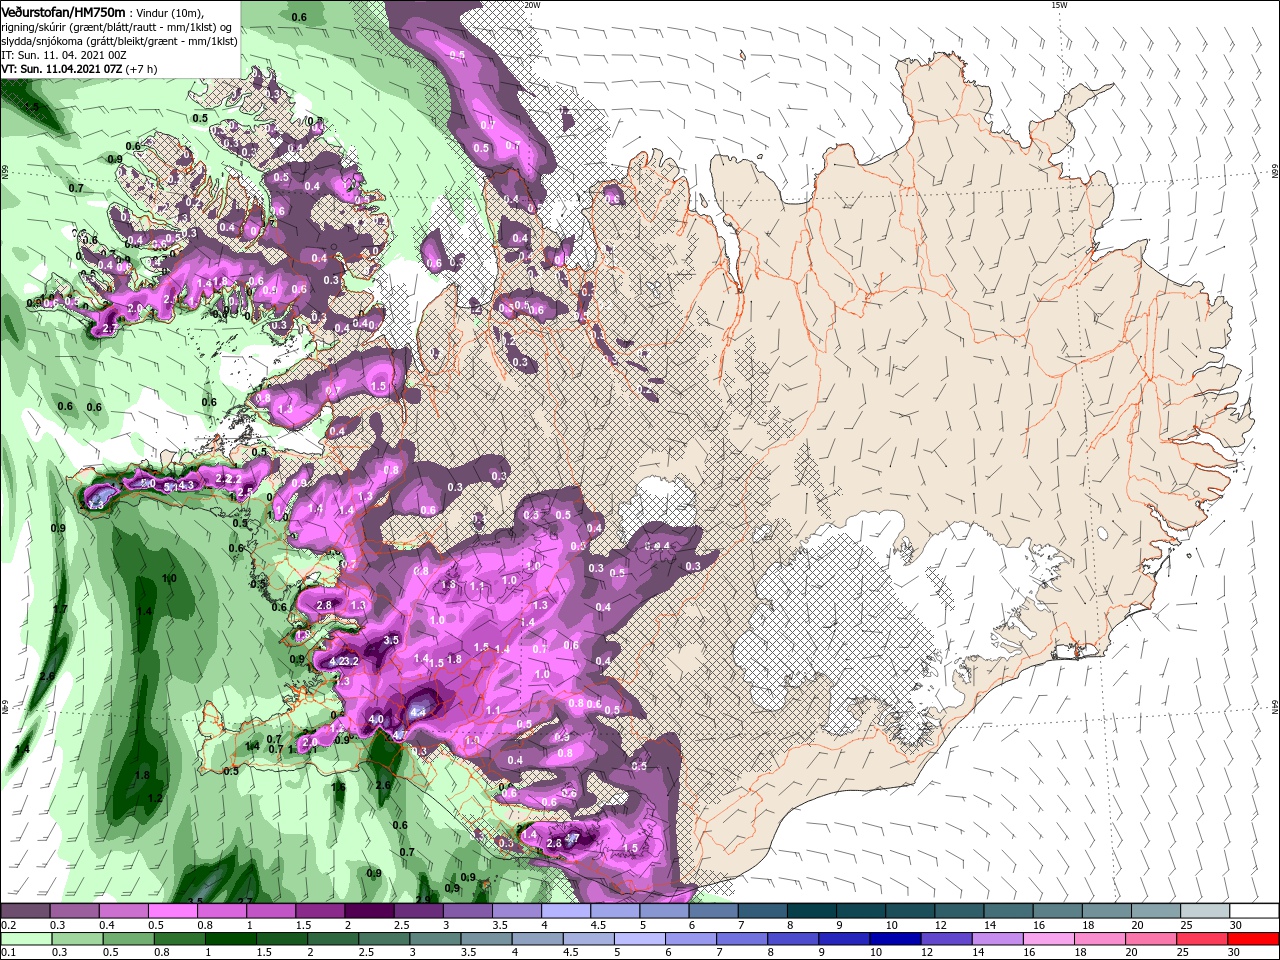This screenshot has width=1280, height=960.
Task: Pick the bright magenta 0.5 swatch in snow legend
Action: coord(171,911)
